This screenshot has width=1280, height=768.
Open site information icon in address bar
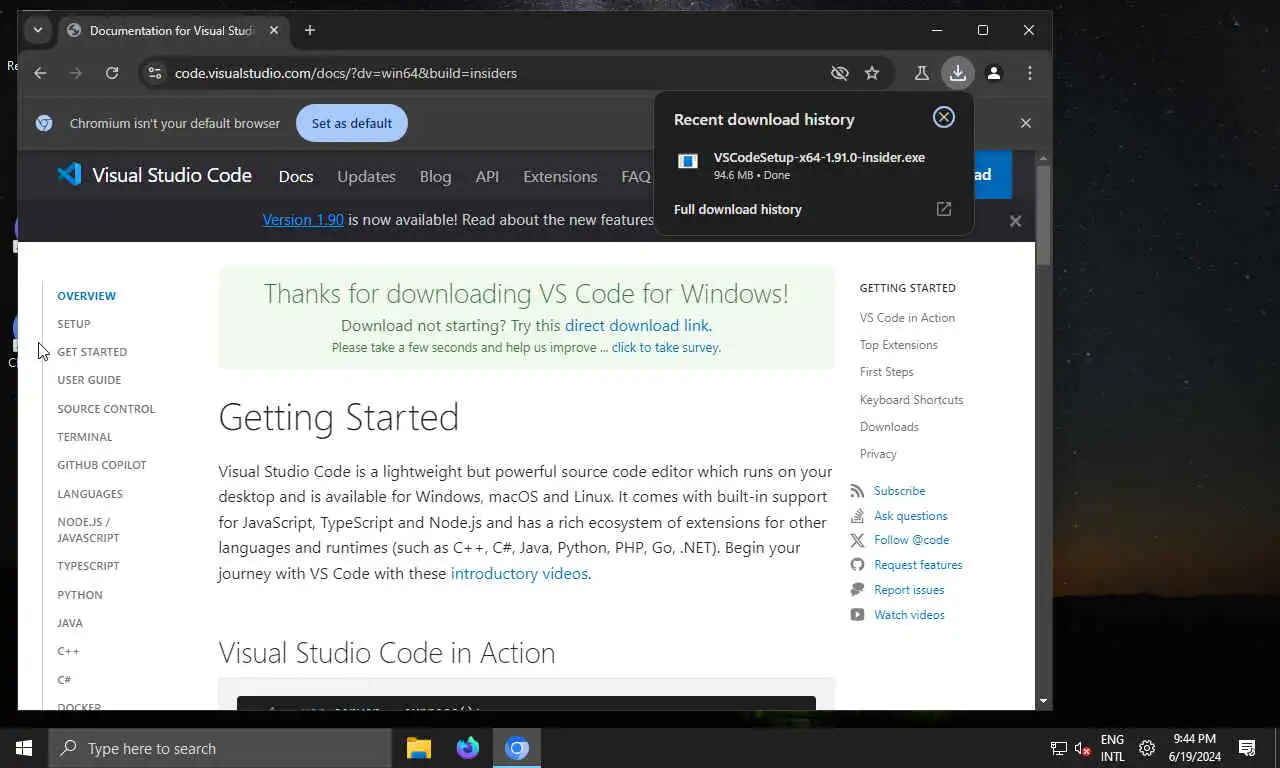153,73
